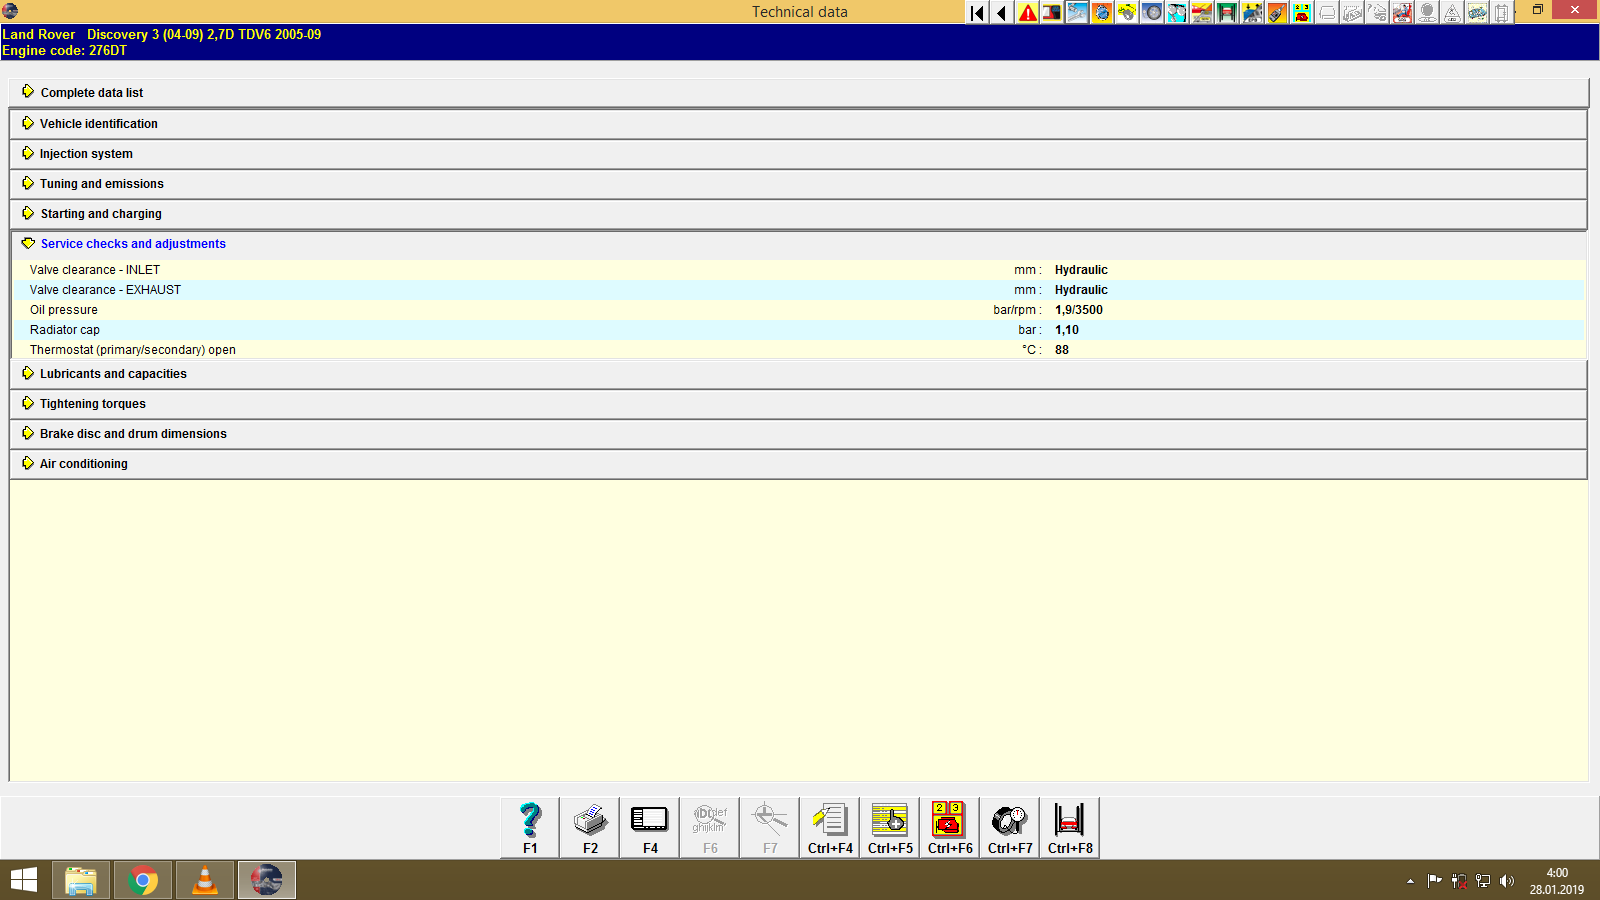Click the wheel alignment toolbar icon

(1152, 13)
